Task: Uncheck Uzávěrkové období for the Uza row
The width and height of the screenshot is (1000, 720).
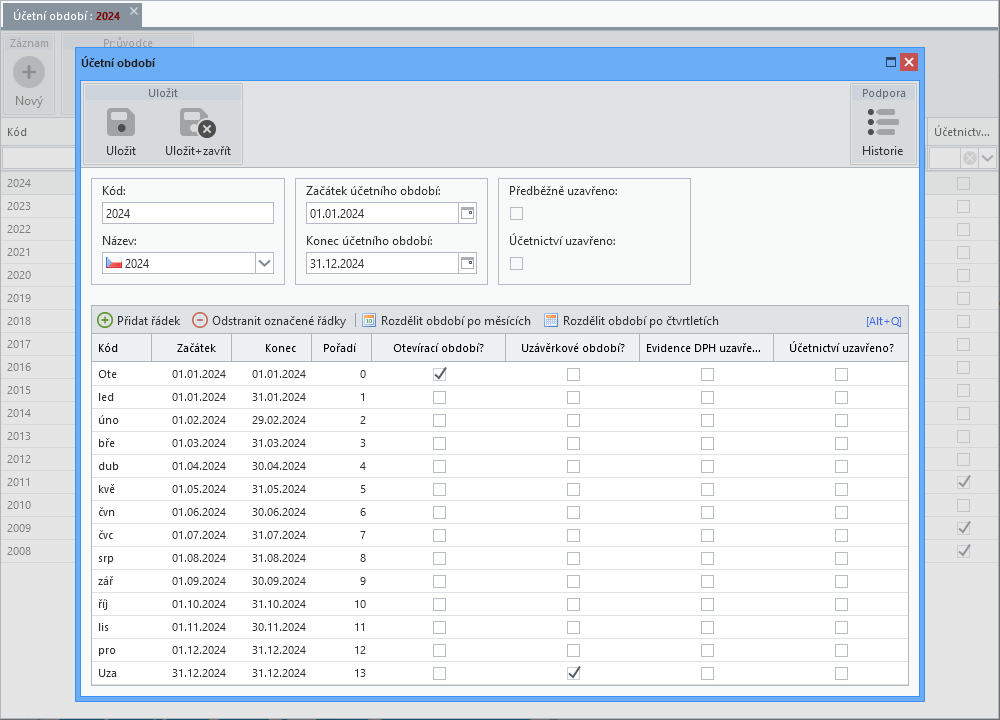Action: point(573,673)
